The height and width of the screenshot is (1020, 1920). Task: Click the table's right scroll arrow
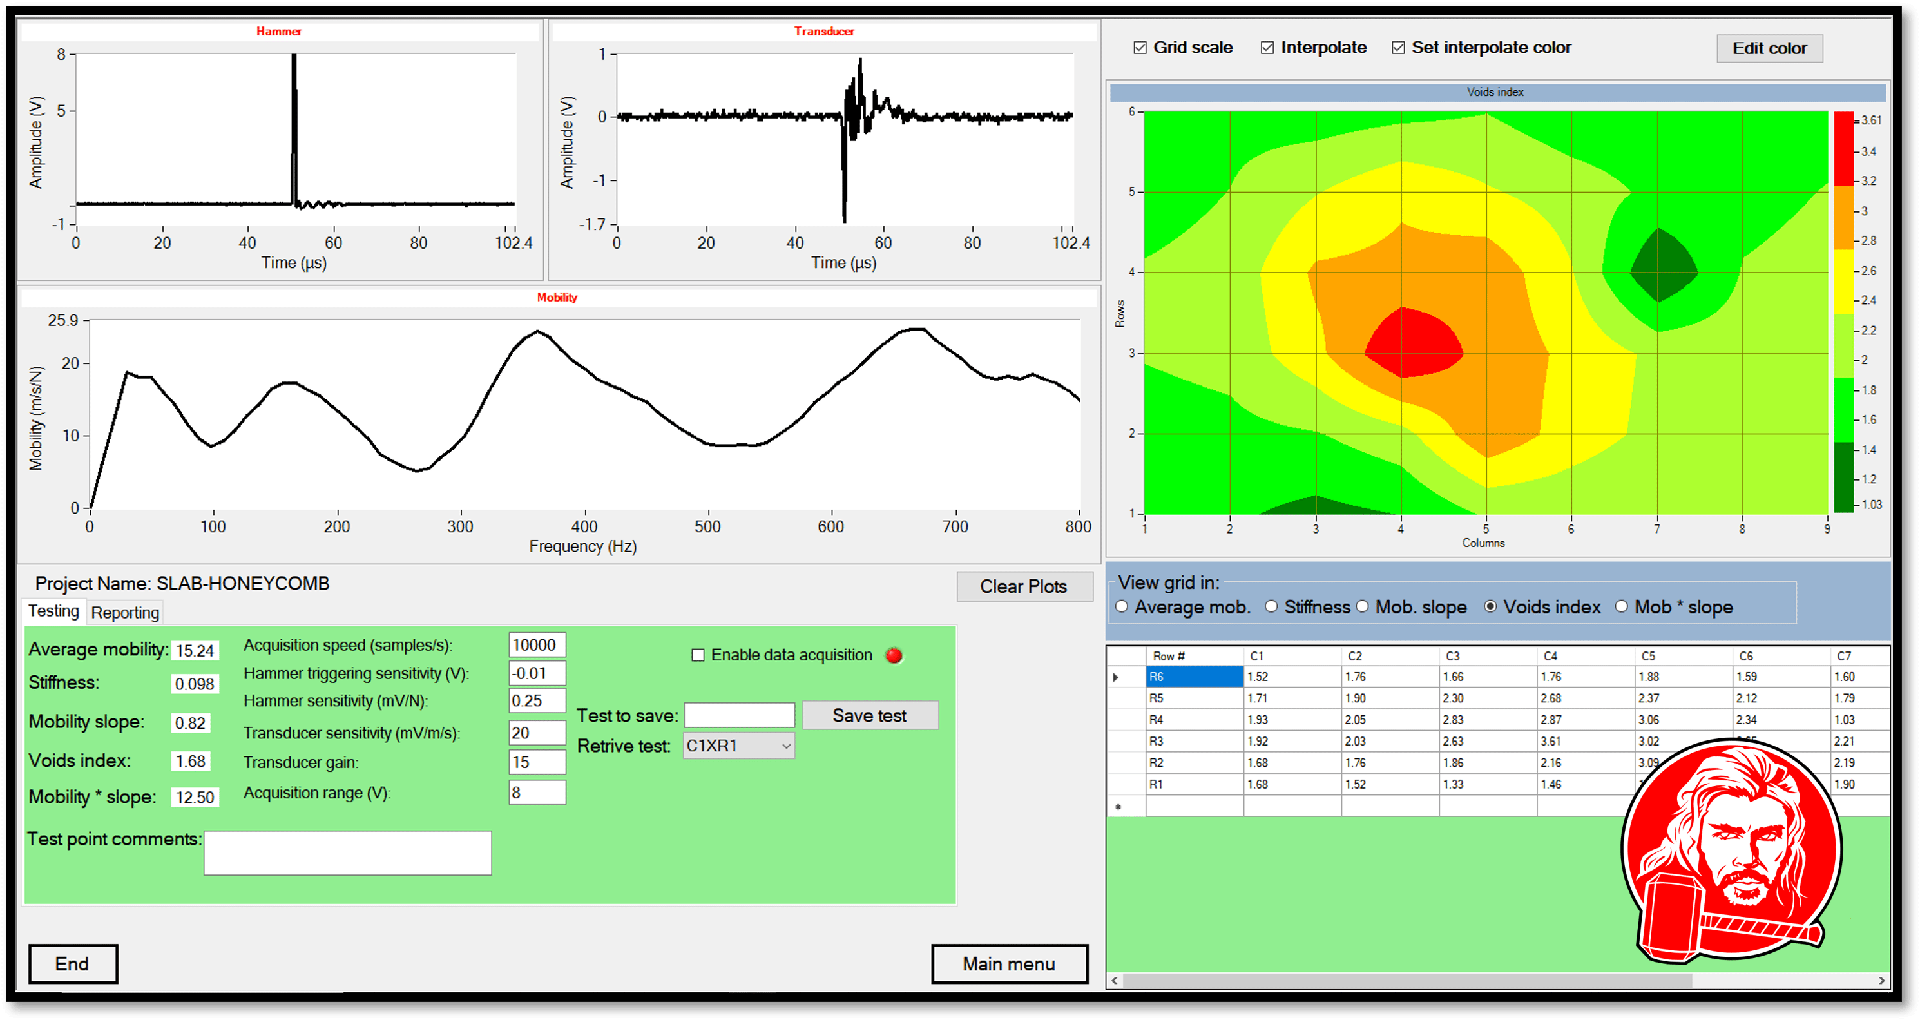coord(1881,981)
